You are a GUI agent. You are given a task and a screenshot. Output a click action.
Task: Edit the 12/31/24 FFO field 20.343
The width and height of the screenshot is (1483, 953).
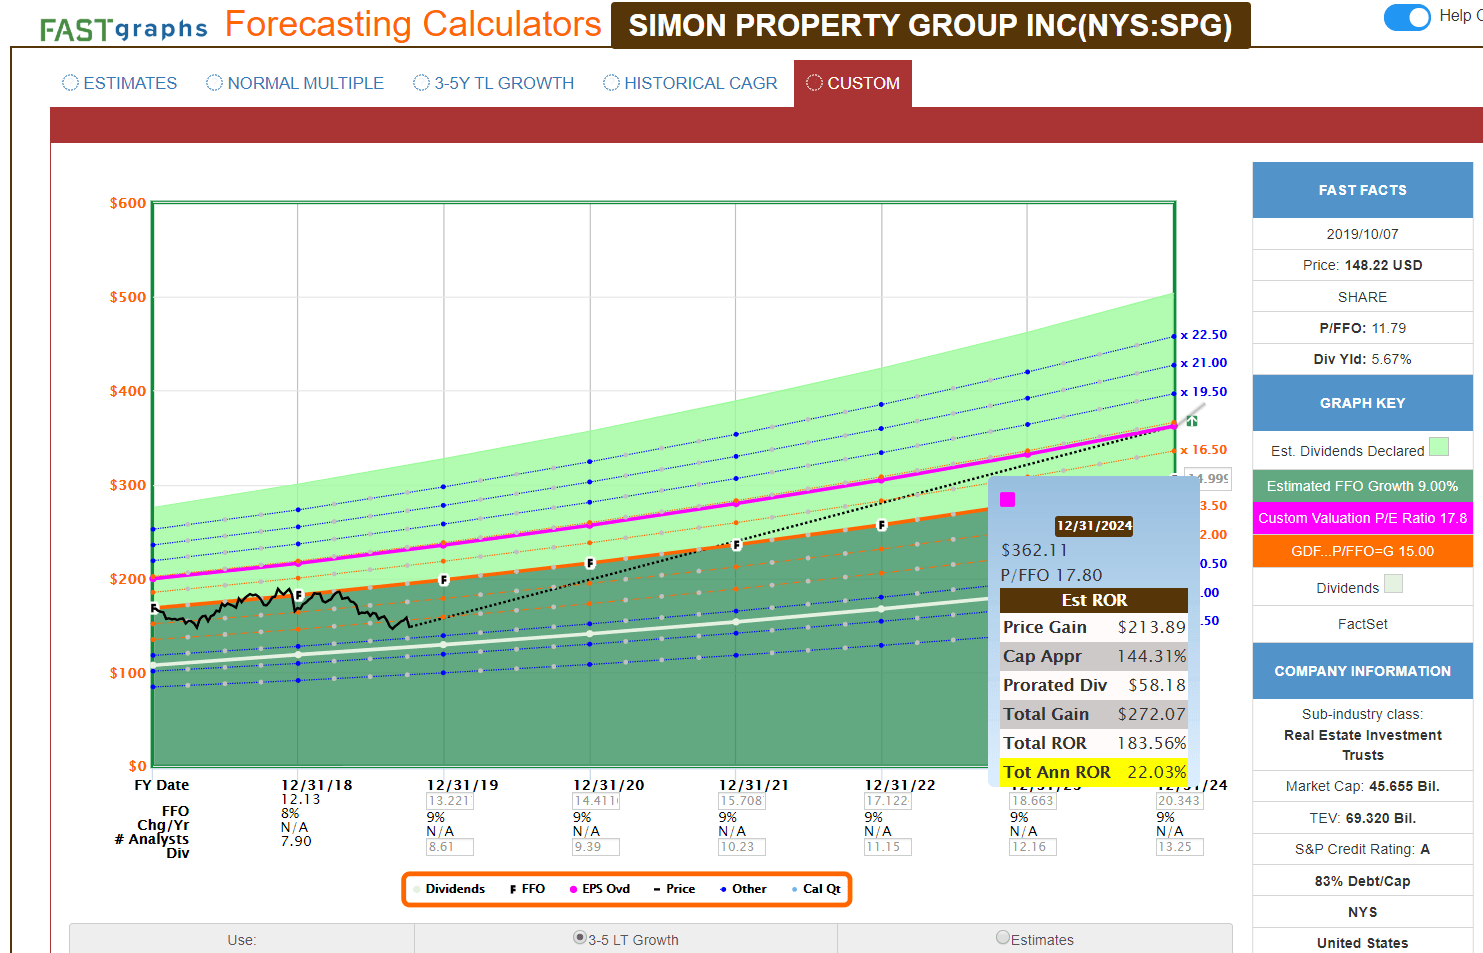pyautogui.click(x=1179, y=801)
